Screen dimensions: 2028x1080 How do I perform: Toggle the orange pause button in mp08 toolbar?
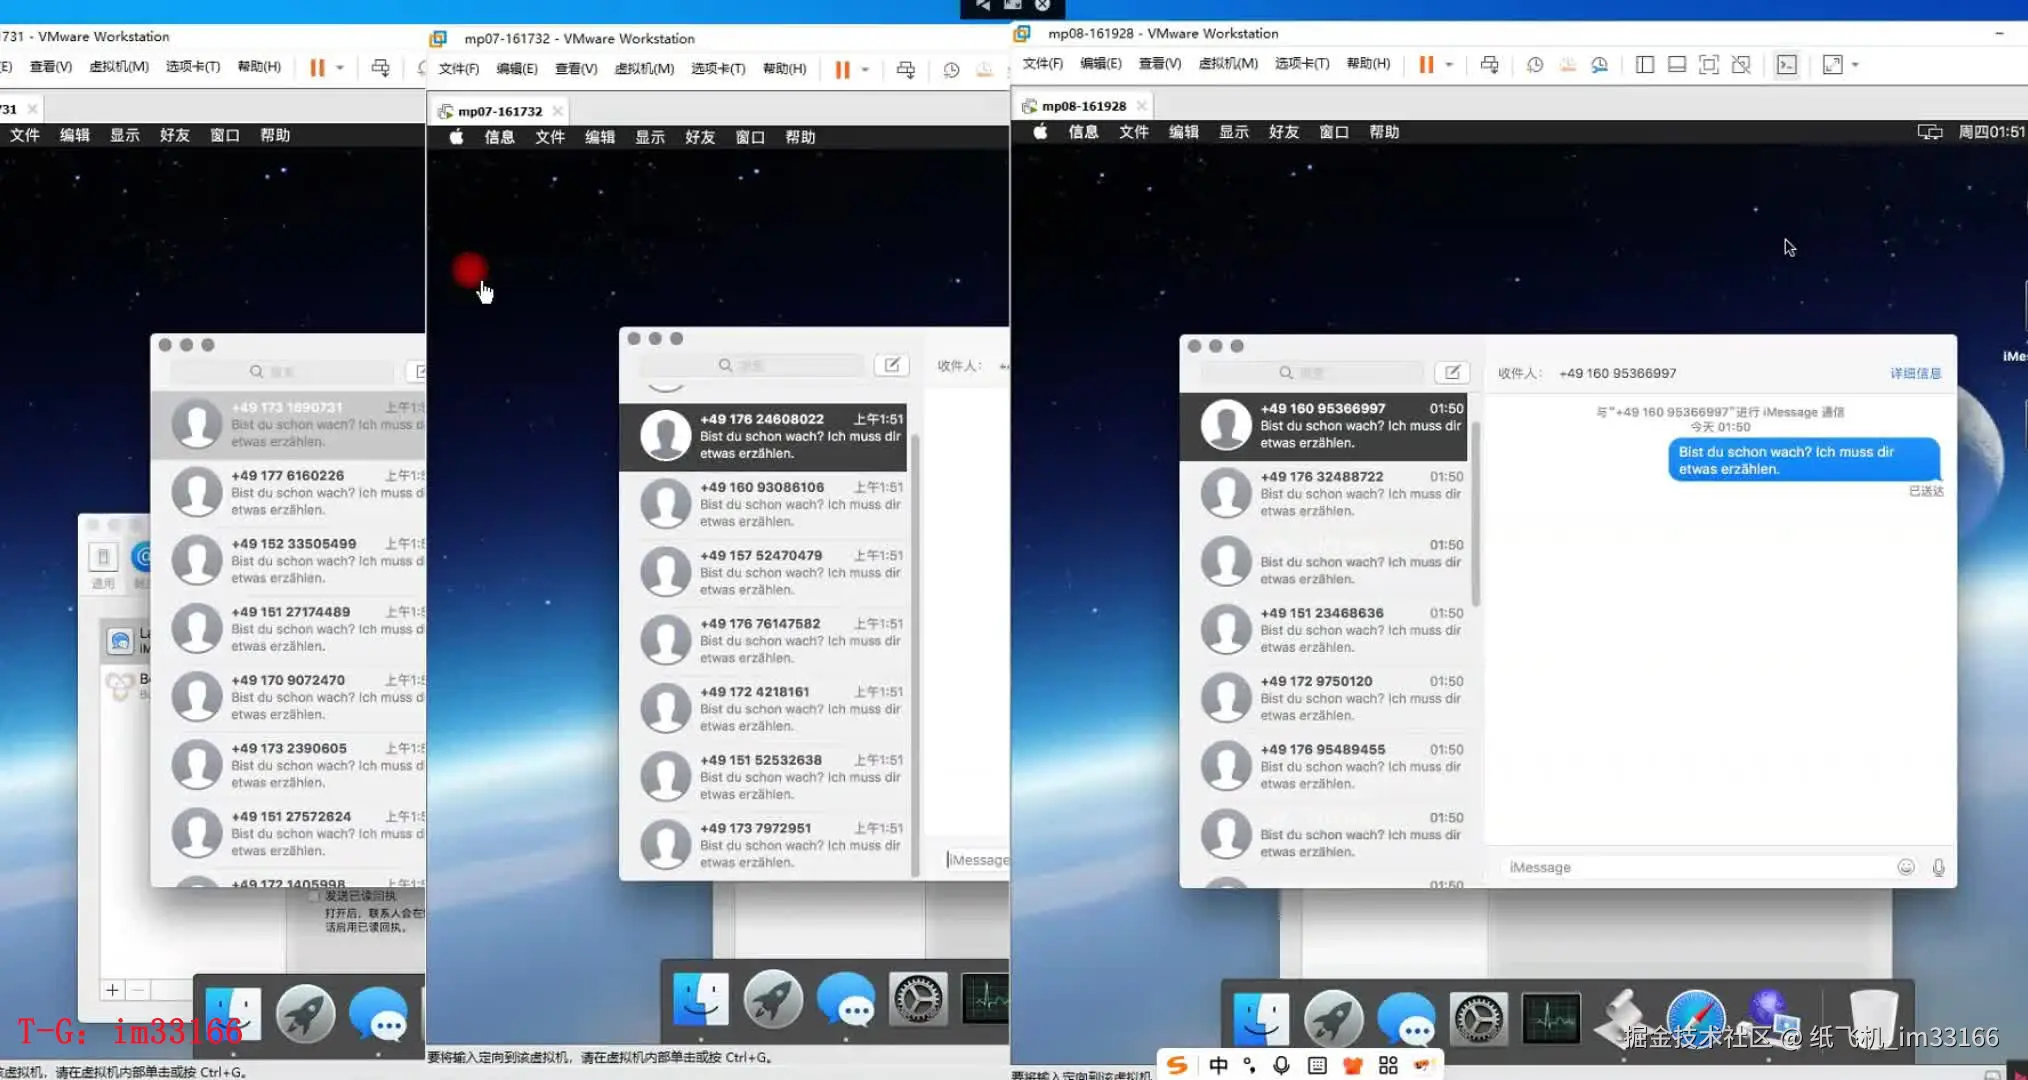click(1426, 65)
